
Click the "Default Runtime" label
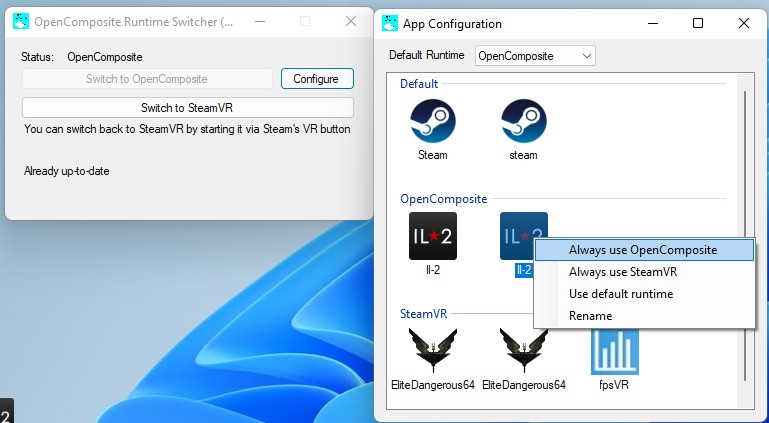427,55
